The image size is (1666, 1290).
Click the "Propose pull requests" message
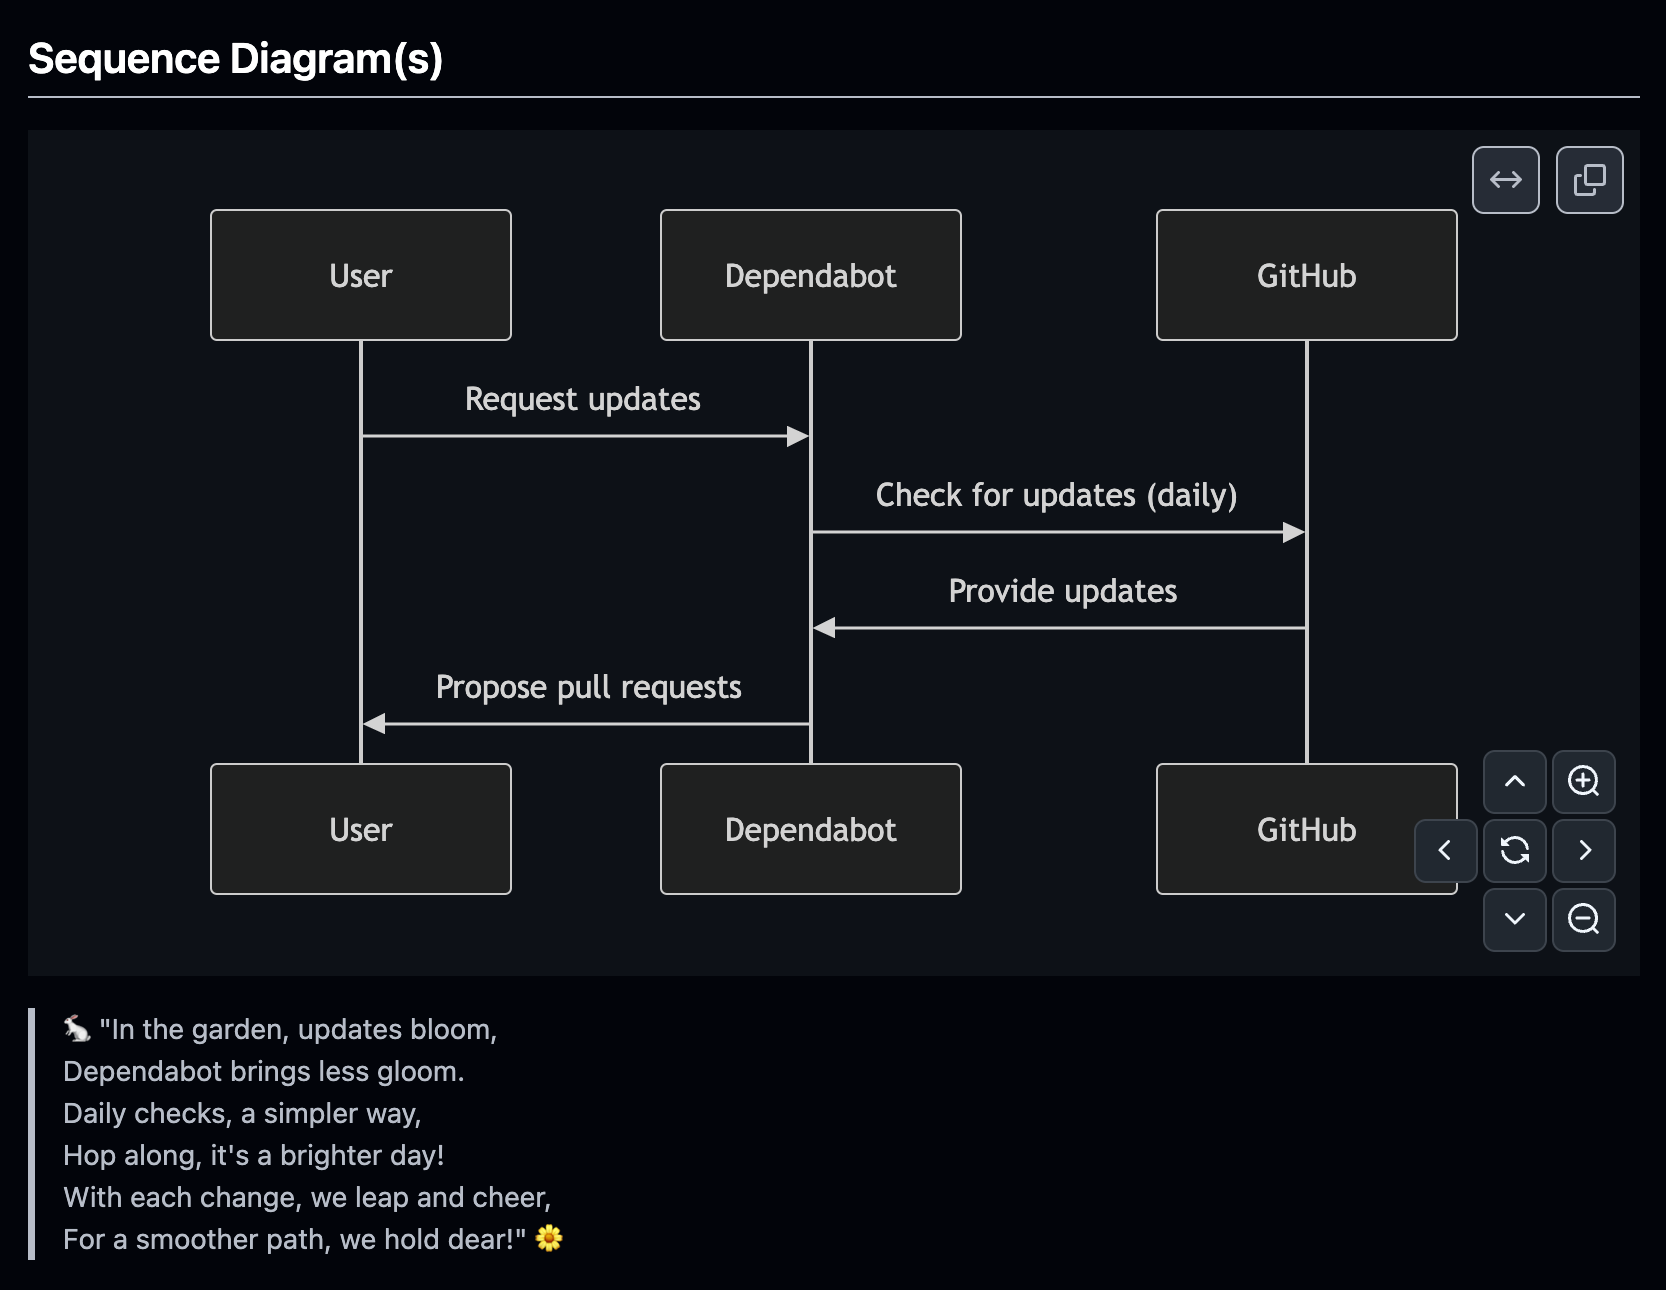(x=588, y=687)
